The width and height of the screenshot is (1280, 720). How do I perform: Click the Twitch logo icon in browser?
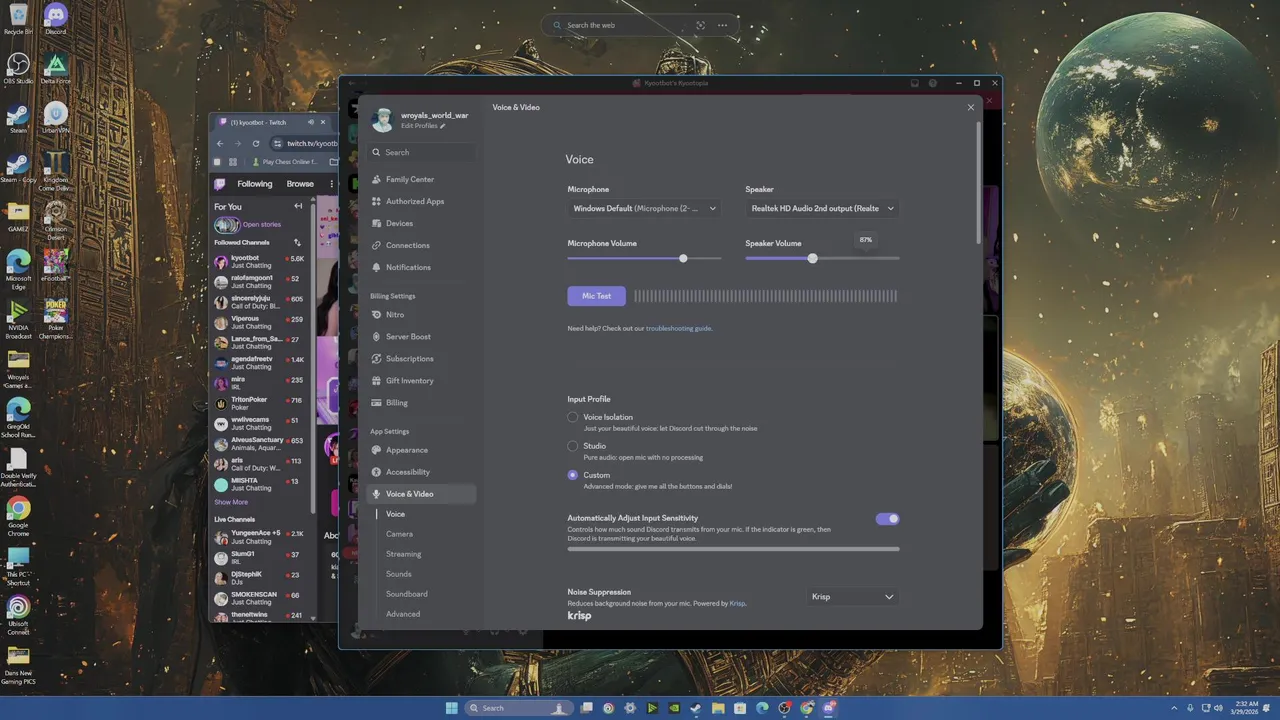(x=220, y=184)
